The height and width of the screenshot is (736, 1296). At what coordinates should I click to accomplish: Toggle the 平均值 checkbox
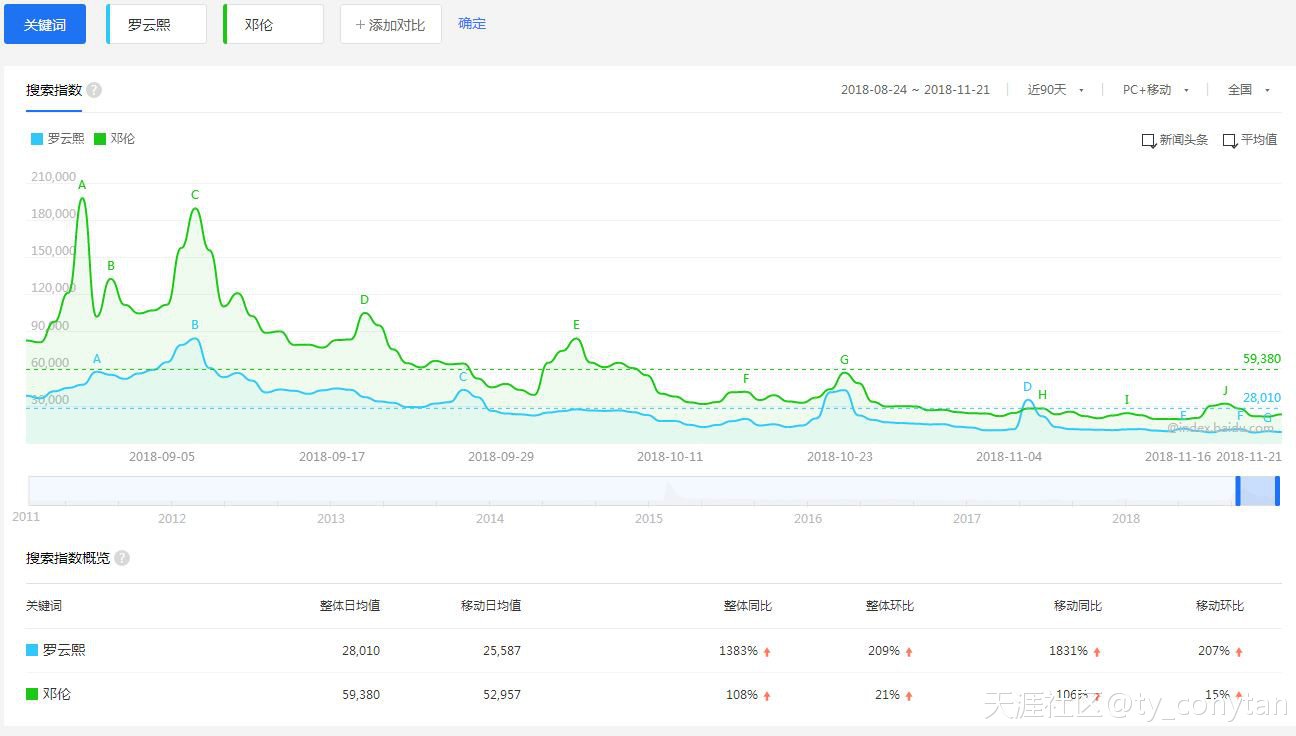(1230, 141)
